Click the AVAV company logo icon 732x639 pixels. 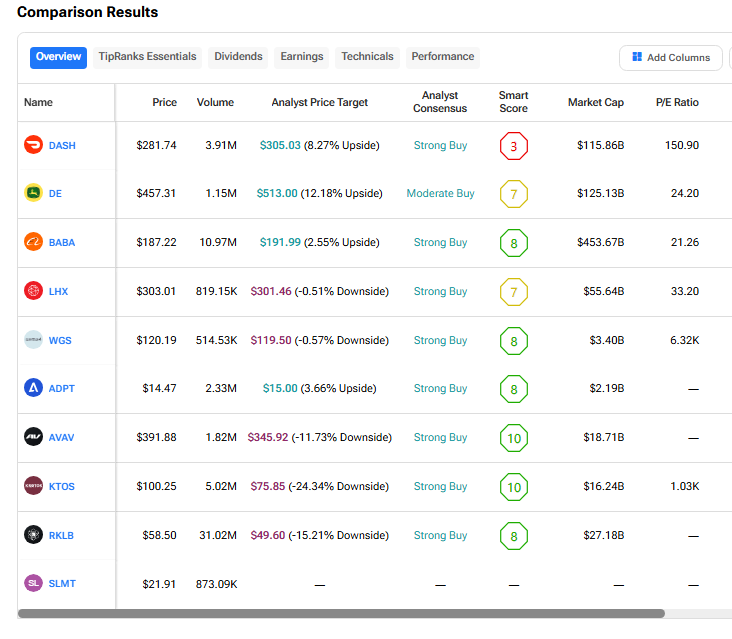[34, 437]
